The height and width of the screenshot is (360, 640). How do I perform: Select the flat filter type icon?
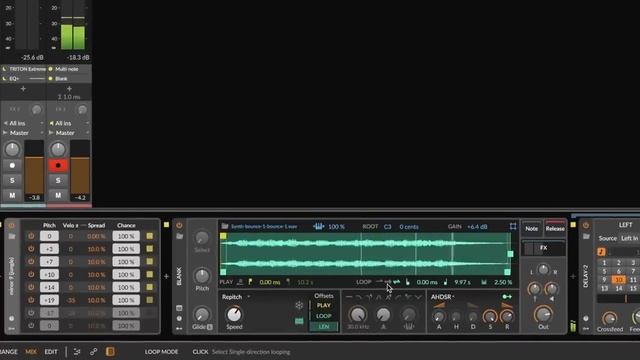[x=349, y=297]
